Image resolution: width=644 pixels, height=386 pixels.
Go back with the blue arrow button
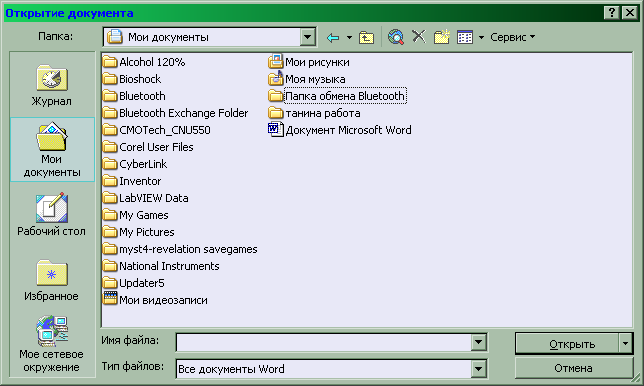click(x=333, y=38)
